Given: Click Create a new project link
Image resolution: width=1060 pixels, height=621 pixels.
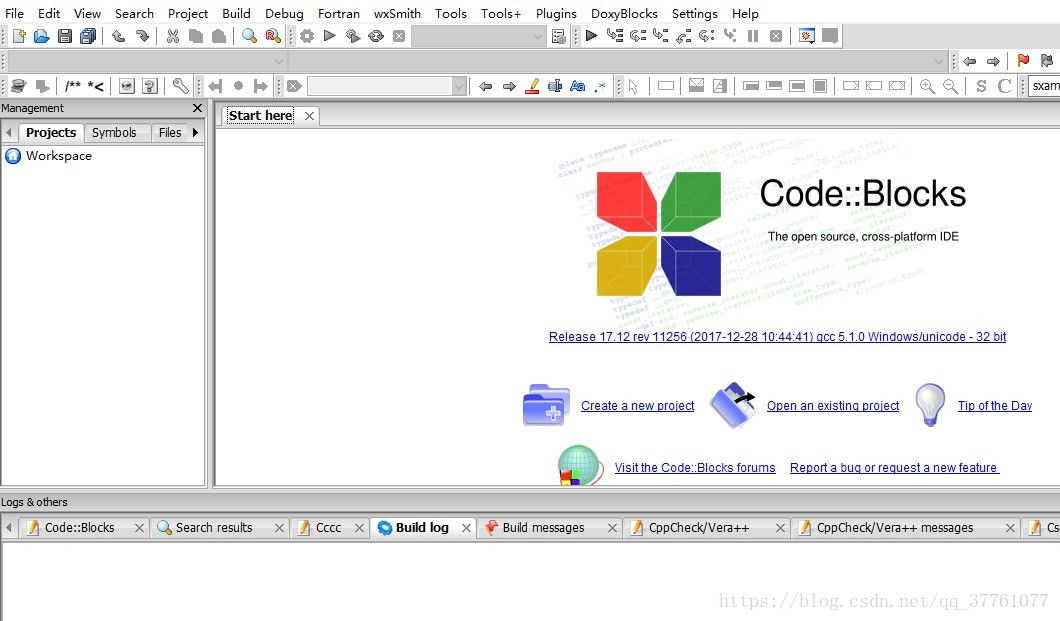Looking at the screenshot, I should tap(637, 405).
